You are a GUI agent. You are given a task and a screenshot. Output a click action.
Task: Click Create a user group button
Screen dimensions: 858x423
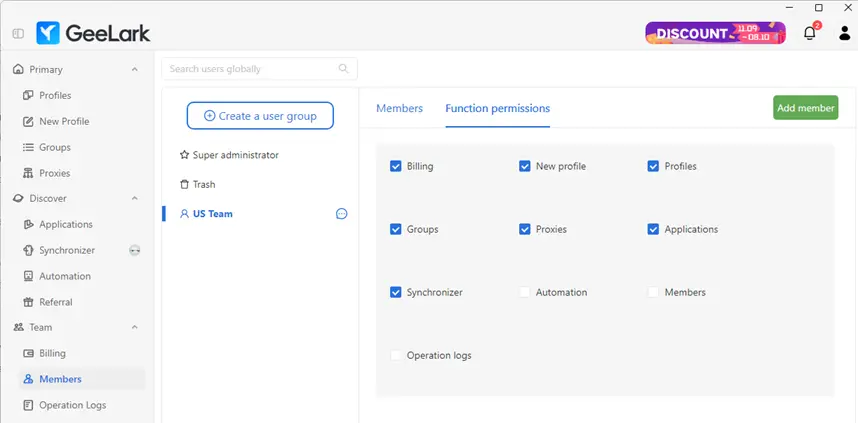click(x=260, y=116)
